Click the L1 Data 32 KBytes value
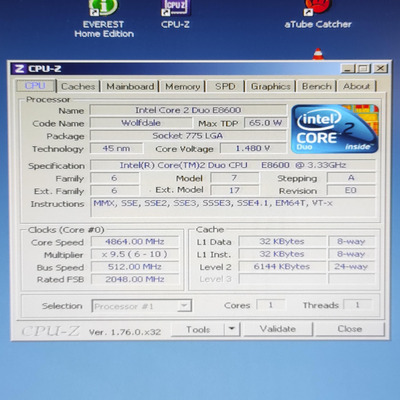Image resolution: width=400 pixels, height=400 pixels. point(282,241)
